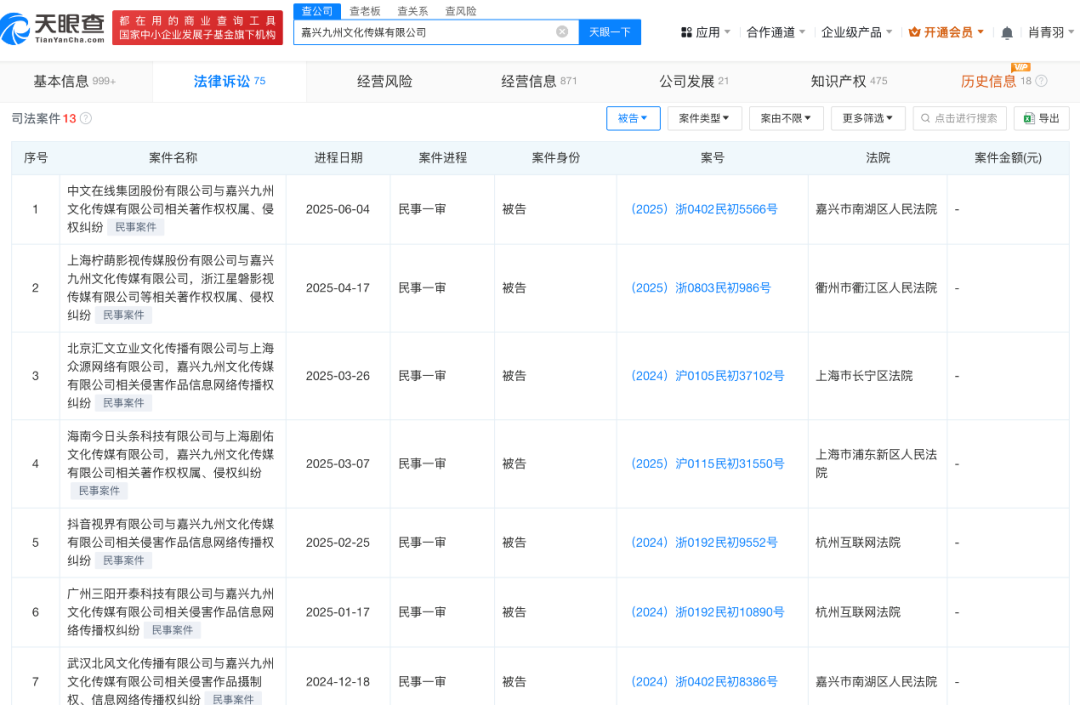Click the 应用 grid icon
Screen dimensions: 1080x705
[686, 32]
